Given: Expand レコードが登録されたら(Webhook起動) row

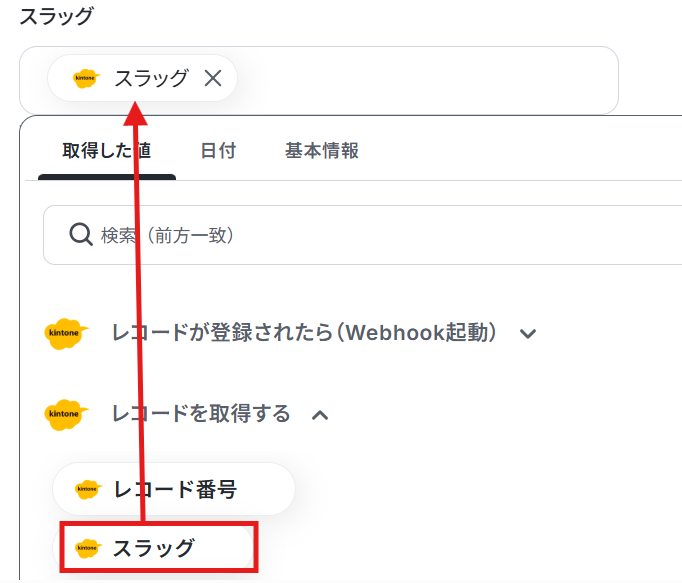Looking at the screenshot, I should coord(291,333).
